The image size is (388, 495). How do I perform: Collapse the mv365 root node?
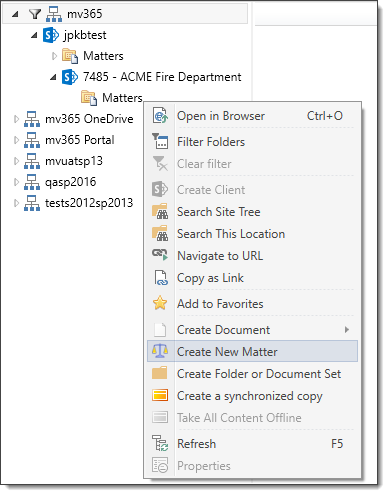pyautogui.click(x=15, y=14)
